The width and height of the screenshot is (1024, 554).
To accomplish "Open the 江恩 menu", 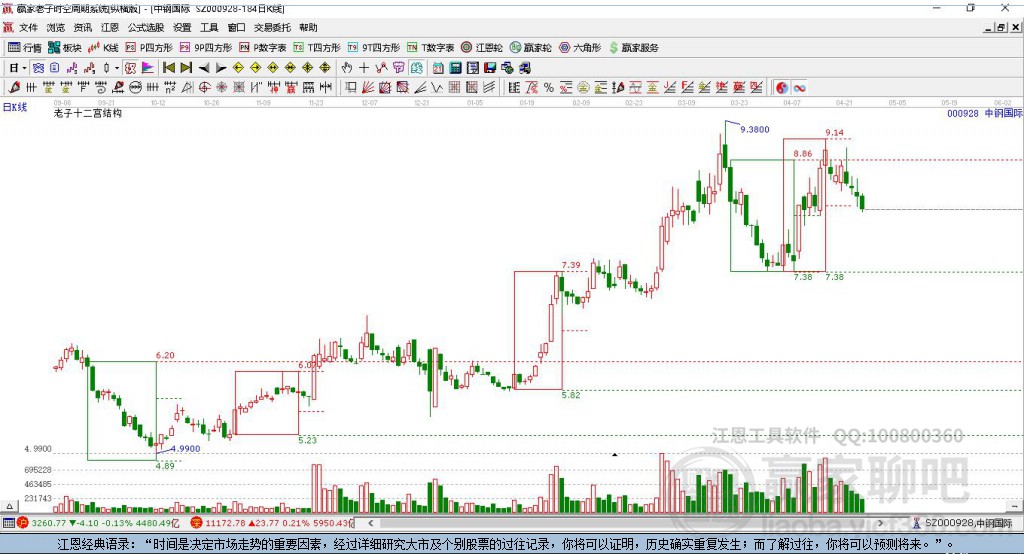I will [x=110, y=27].
